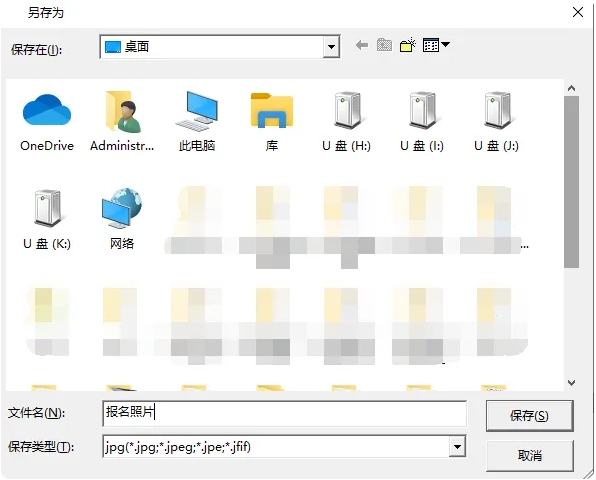Click the 保存(S) button
Viewport: 596px width, 480px height.
coord(529,416)
